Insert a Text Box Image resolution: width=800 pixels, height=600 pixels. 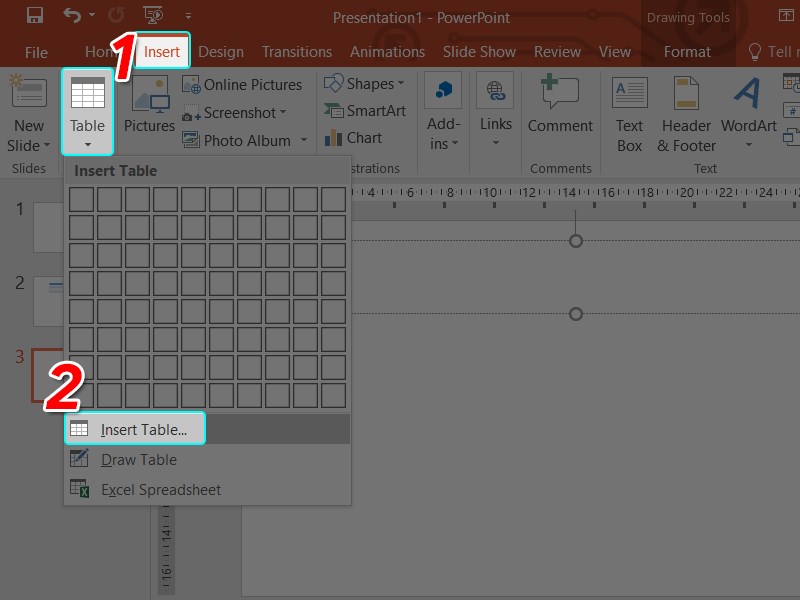pos(629,113)
